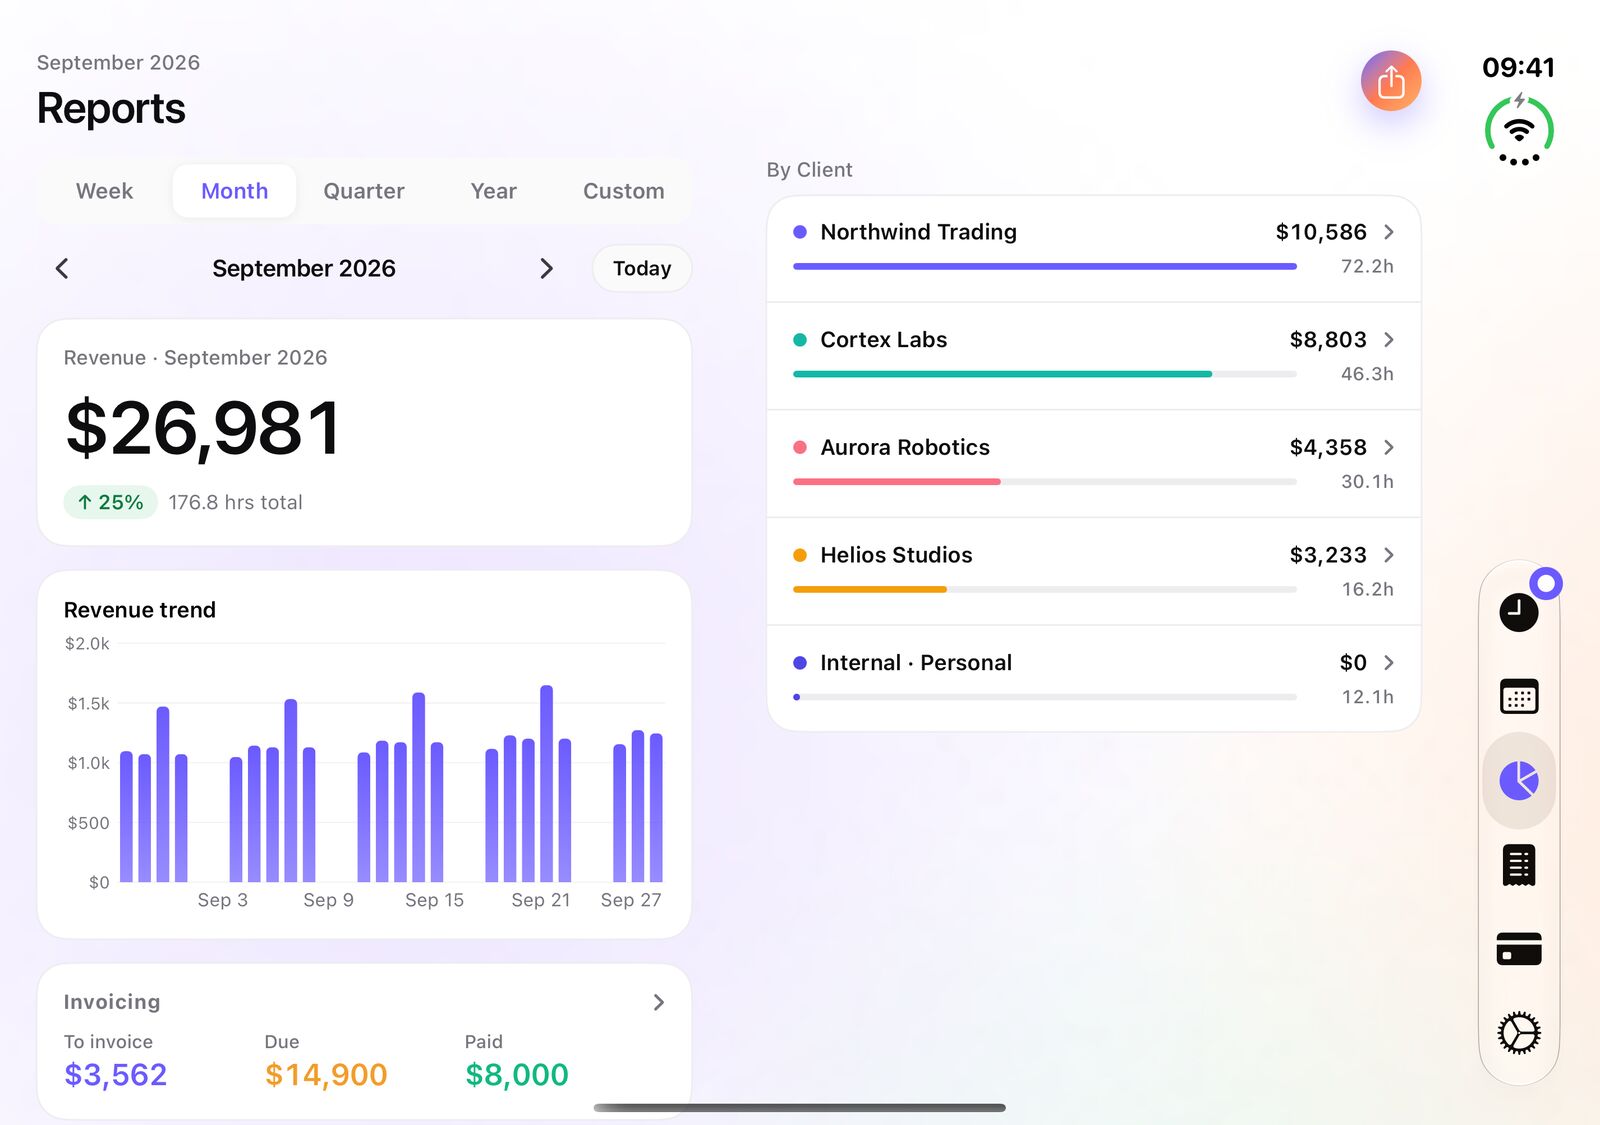
Task: Expand Cortex Labs client details chevron
Action: (x=1389, y=340)
